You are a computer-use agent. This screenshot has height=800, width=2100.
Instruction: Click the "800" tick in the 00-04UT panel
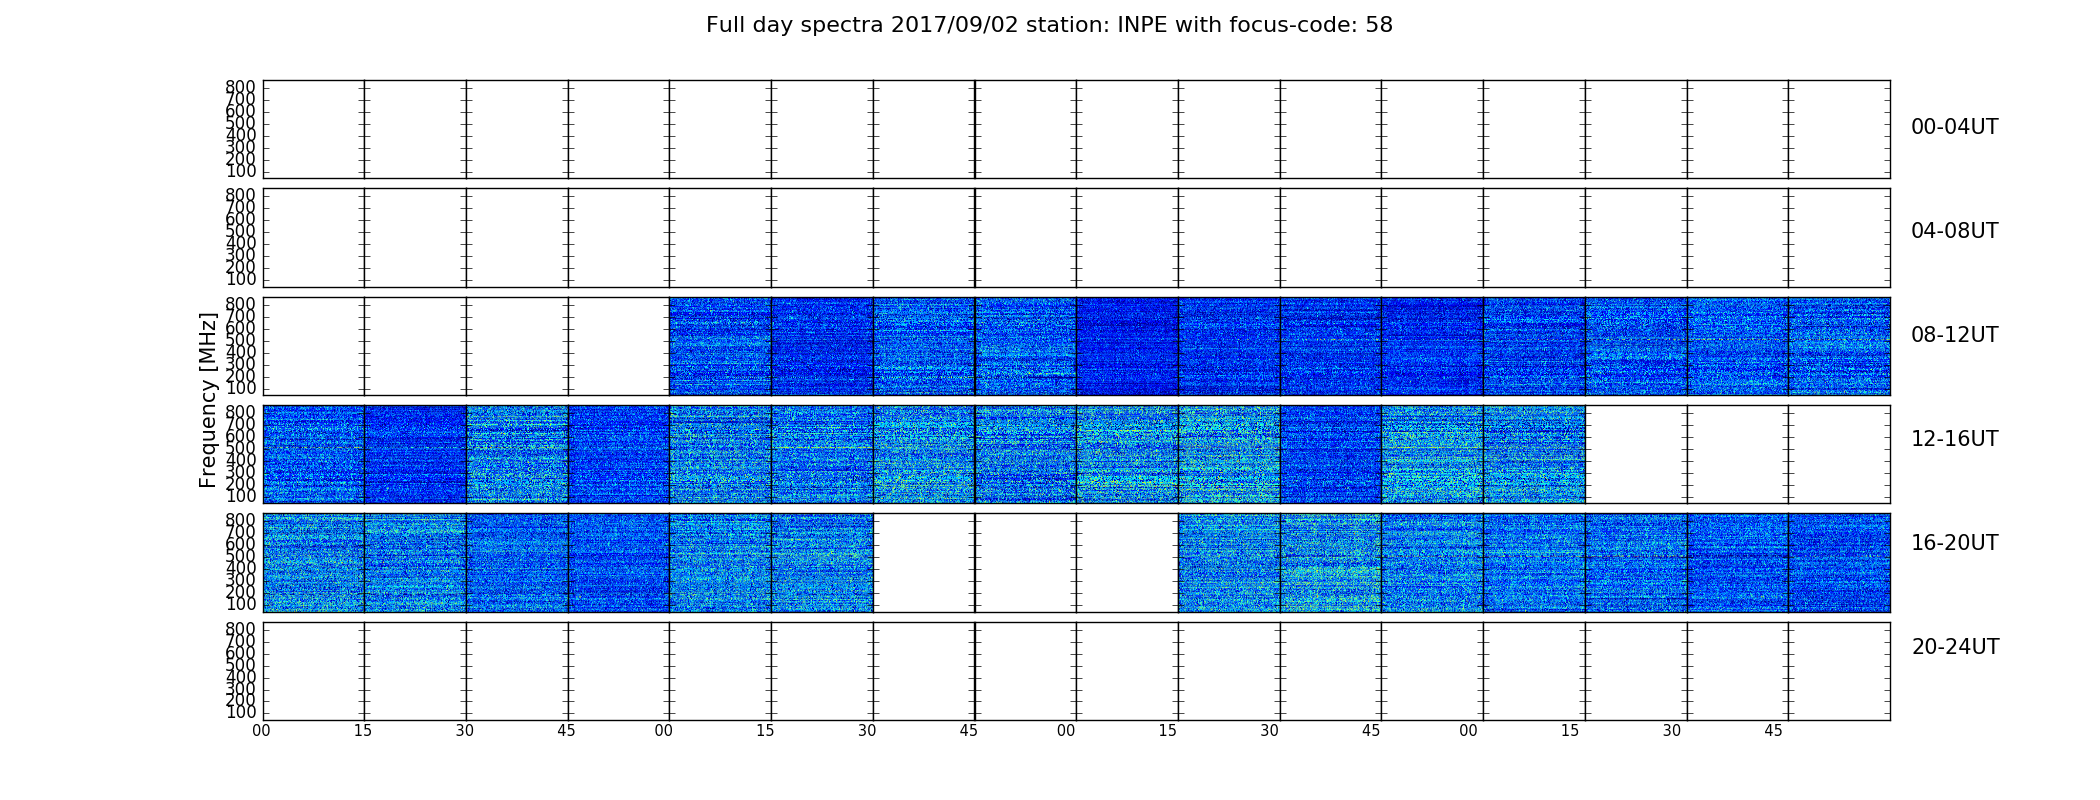[x=241, y=87]
